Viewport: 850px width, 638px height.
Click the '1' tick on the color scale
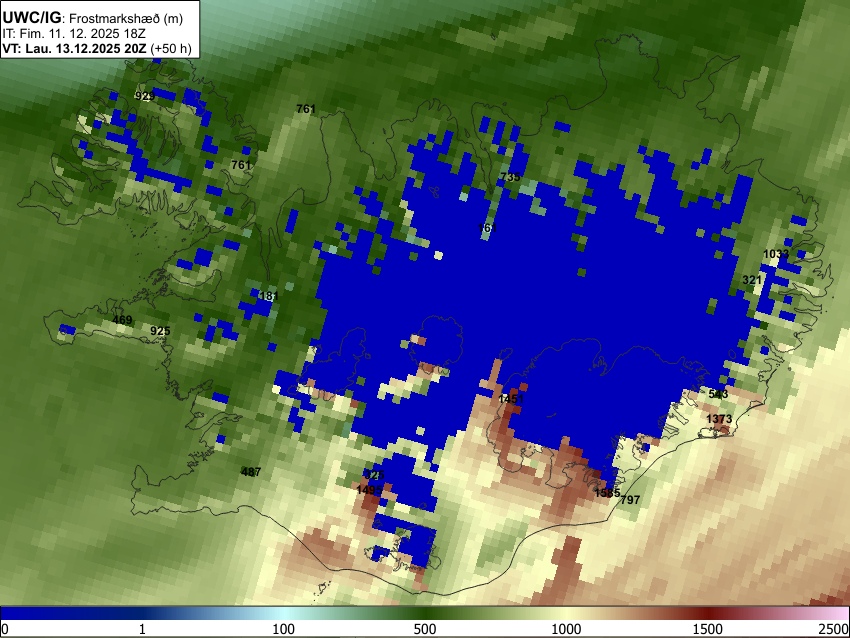click(142, 629)
